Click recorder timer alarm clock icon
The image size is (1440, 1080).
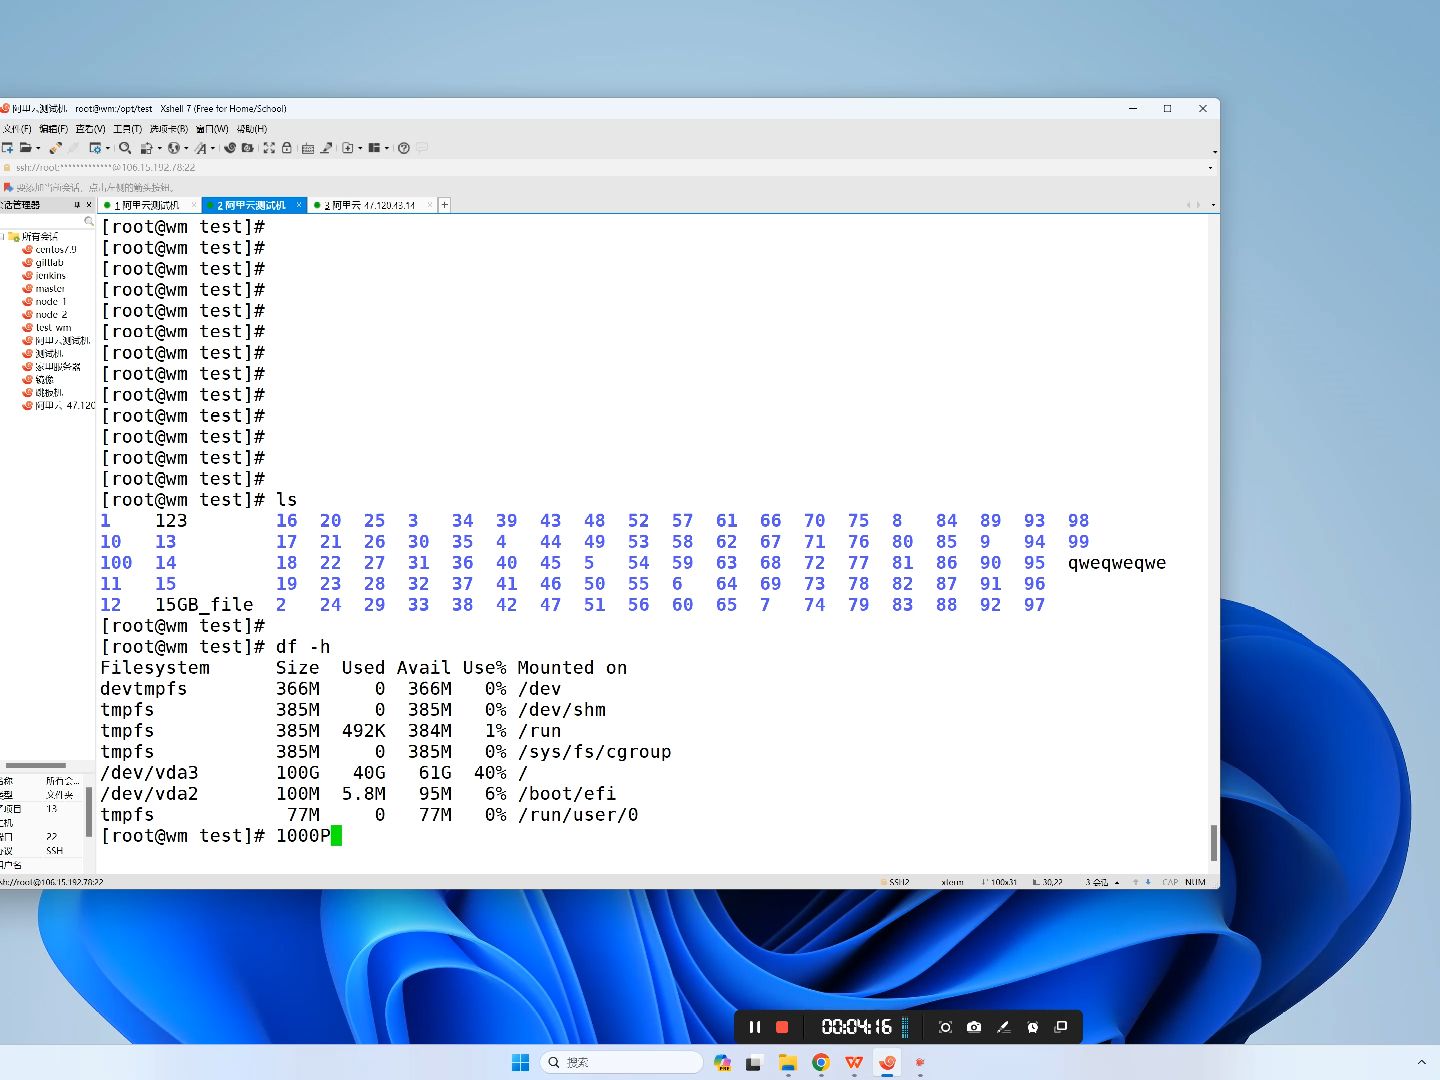click(x=1033, y=1027)
